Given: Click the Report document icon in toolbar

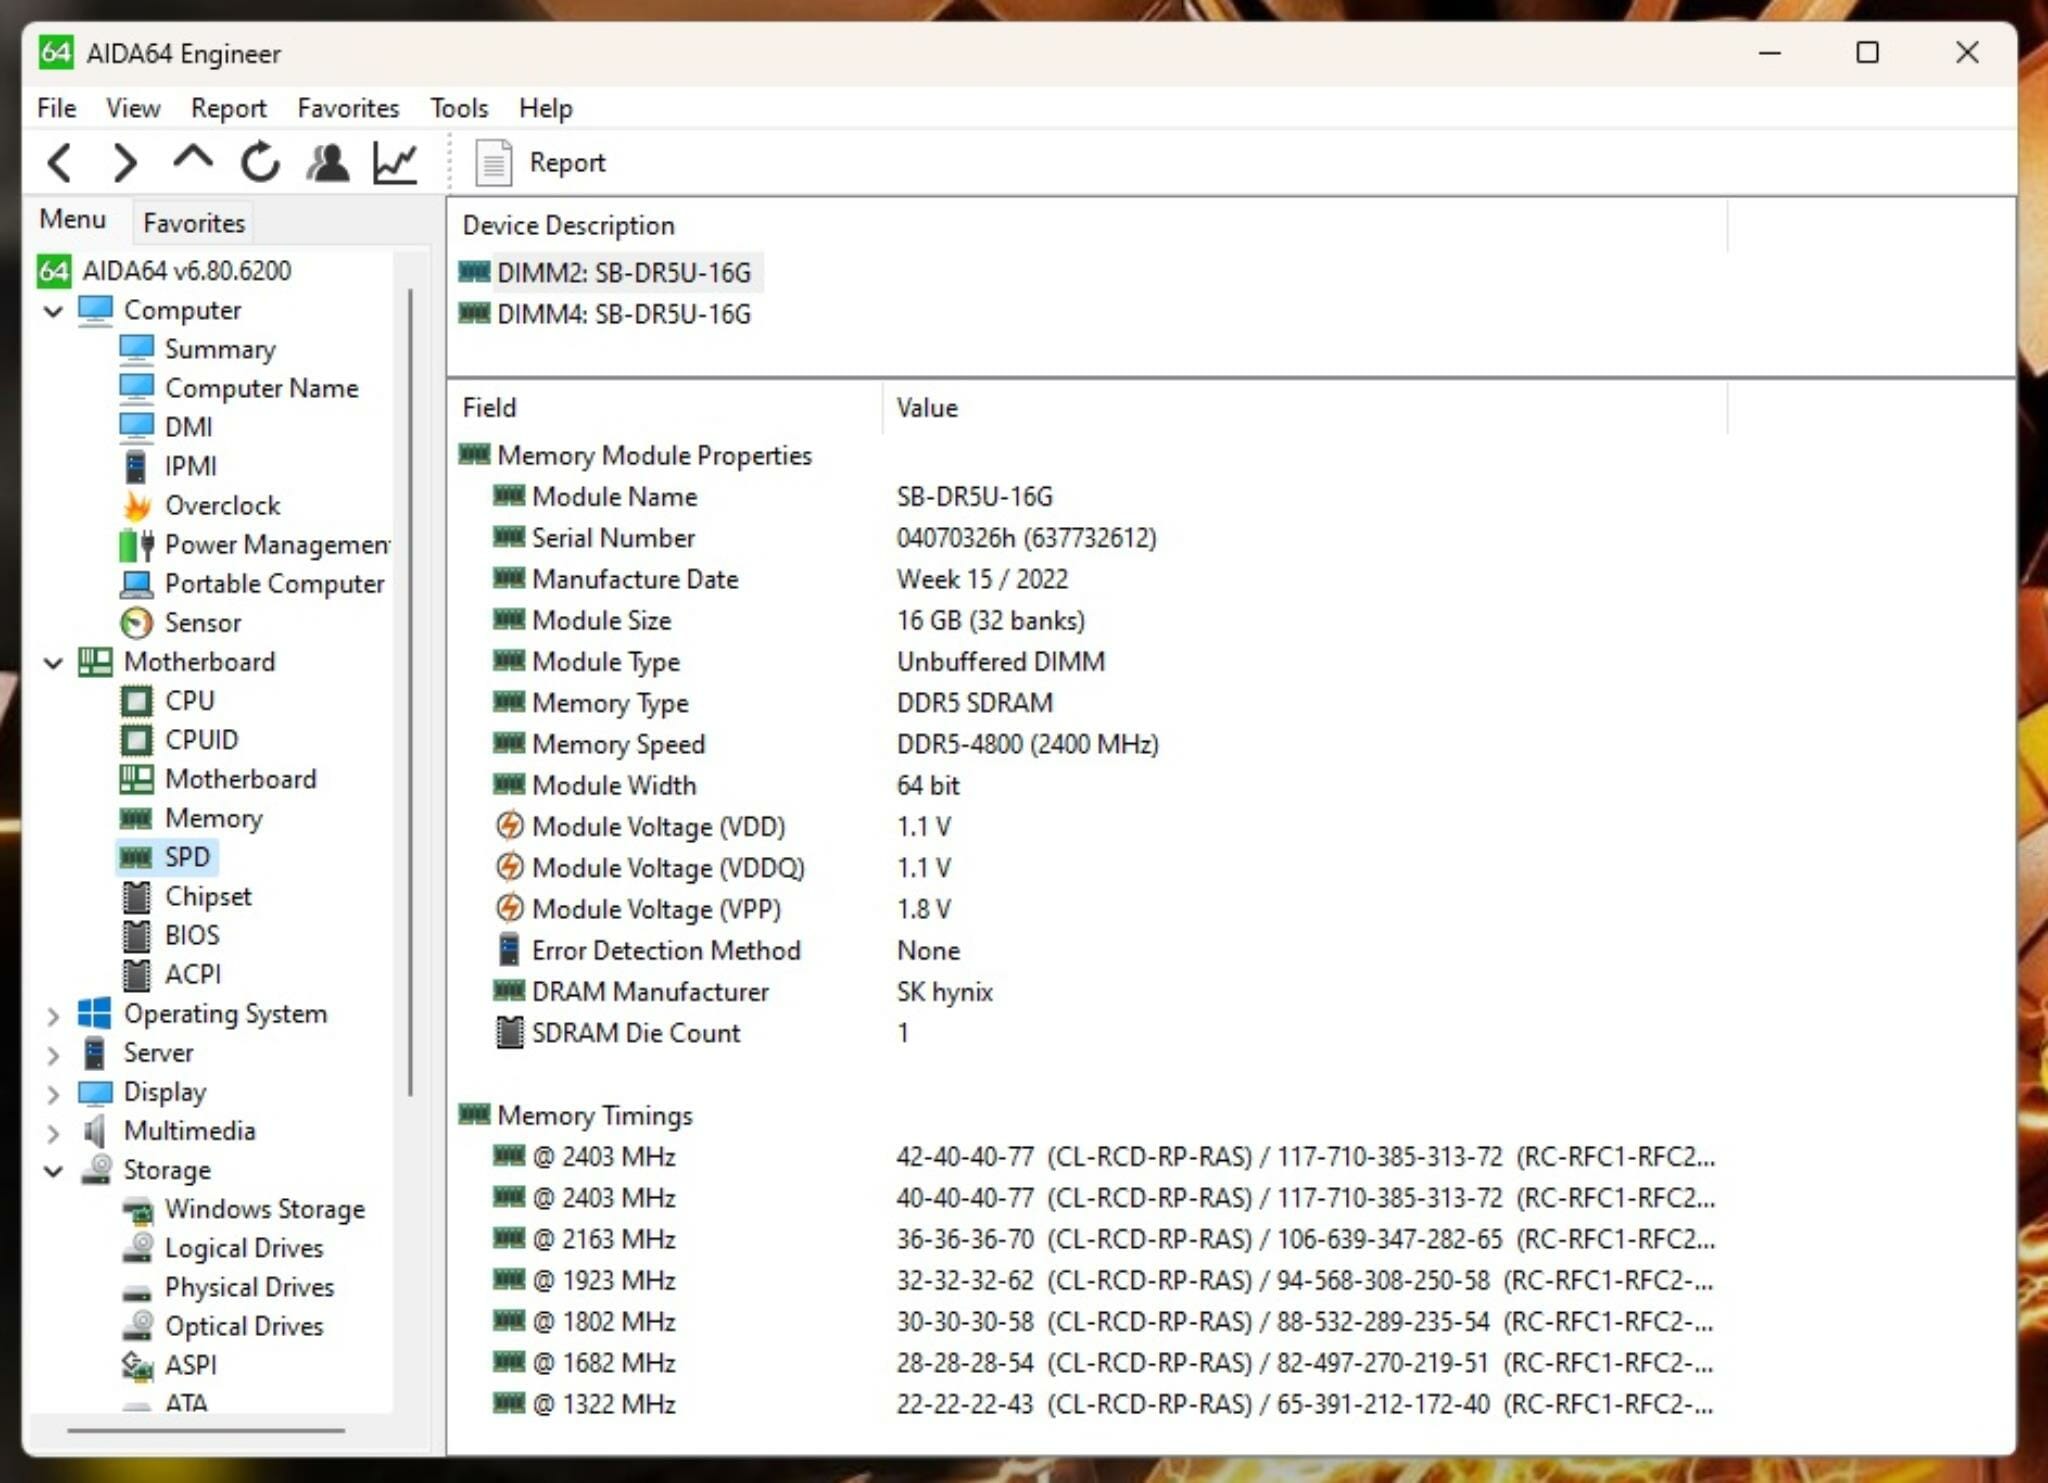Looking at the screenshot, I should pyautogui.click(x=493, y=162).
